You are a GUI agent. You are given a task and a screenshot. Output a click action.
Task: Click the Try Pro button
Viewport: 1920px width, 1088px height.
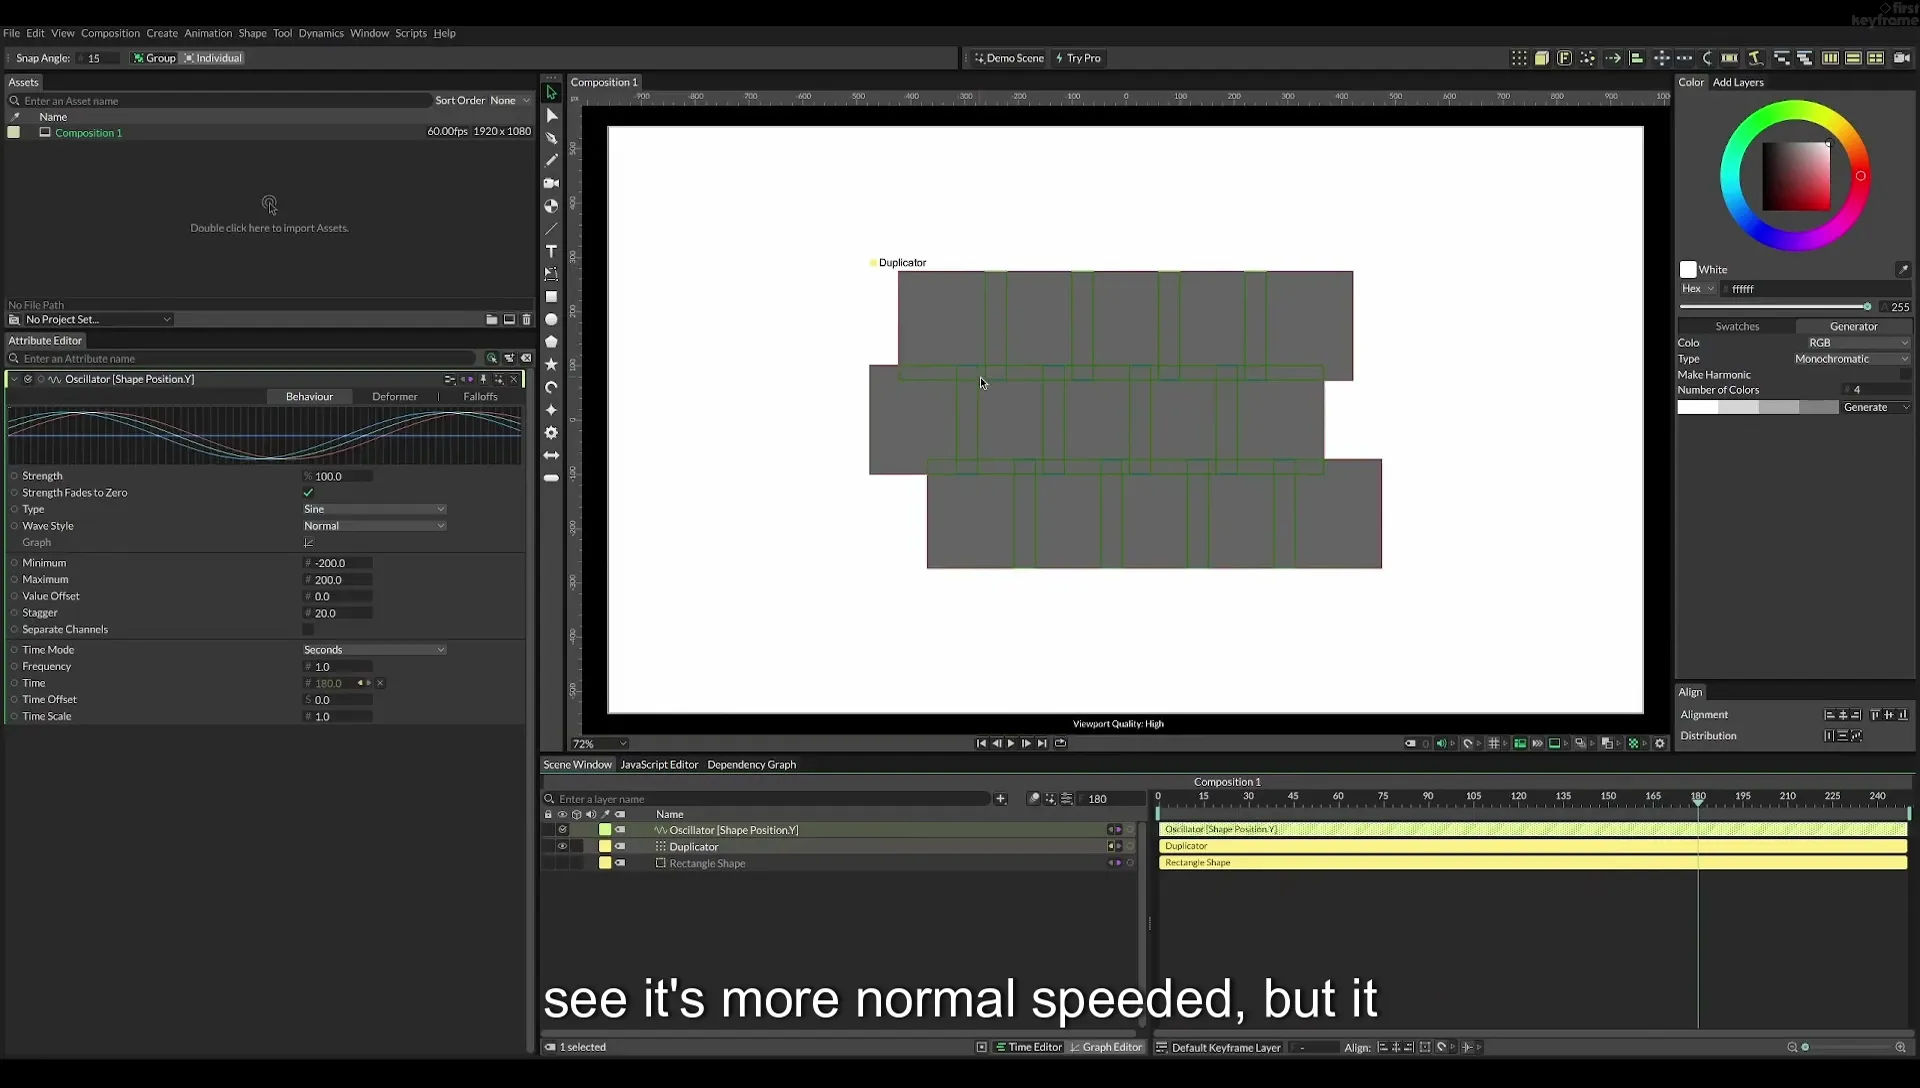1078,58
